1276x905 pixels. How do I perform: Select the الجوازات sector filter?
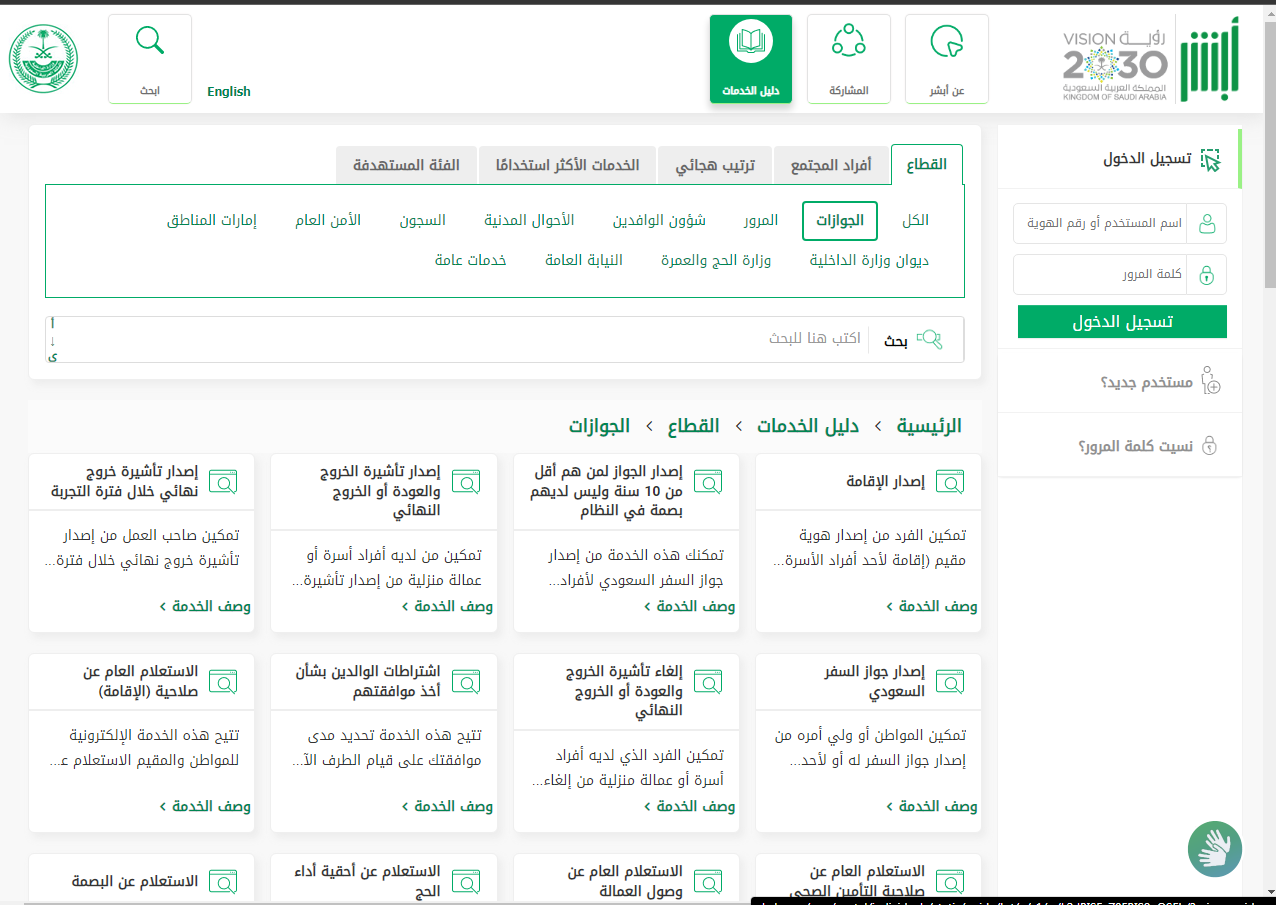tap(840, 221)
